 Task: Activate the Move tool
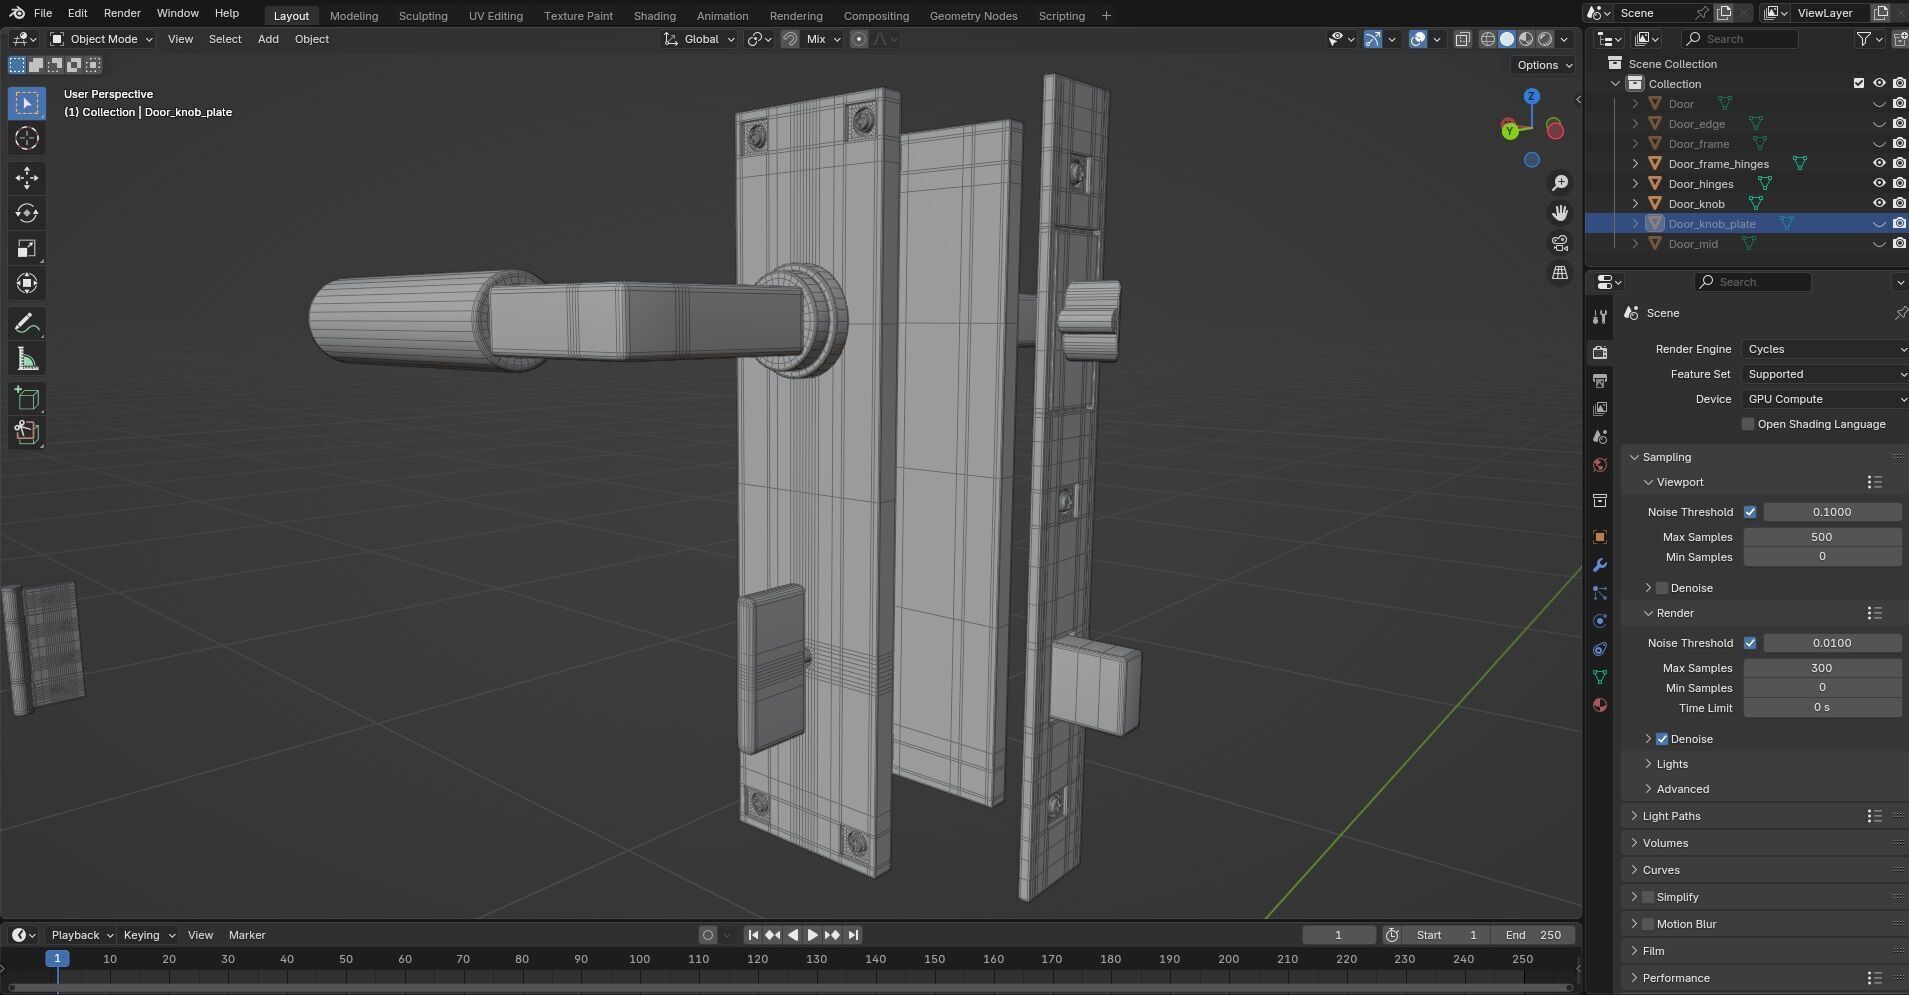27,178
